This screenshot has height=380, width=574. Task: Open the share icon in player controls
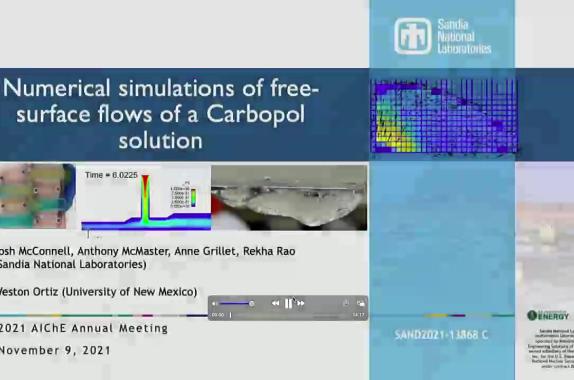click(x=346, y=303)
